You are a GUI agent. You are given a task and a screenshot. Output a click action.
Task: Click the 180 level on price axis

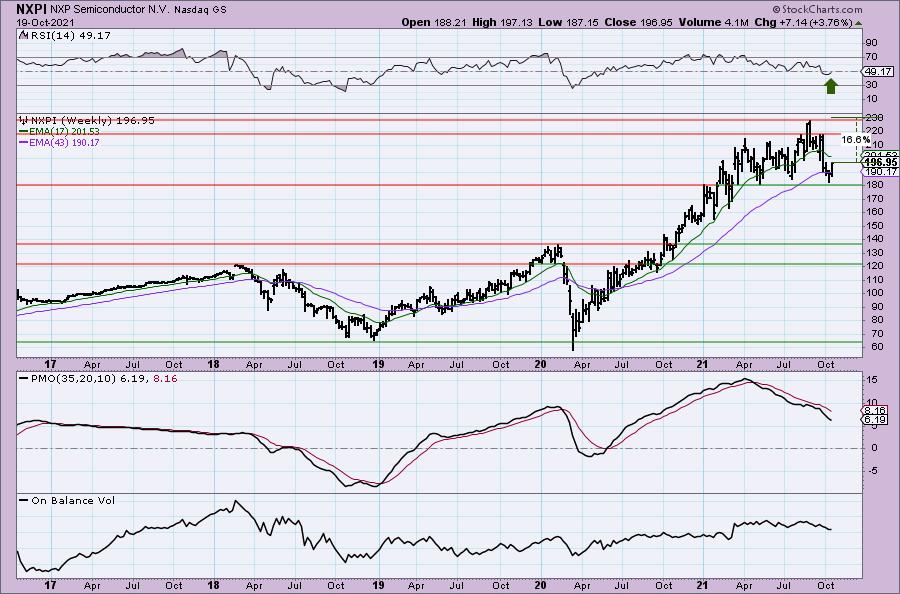tap(875, 185)
